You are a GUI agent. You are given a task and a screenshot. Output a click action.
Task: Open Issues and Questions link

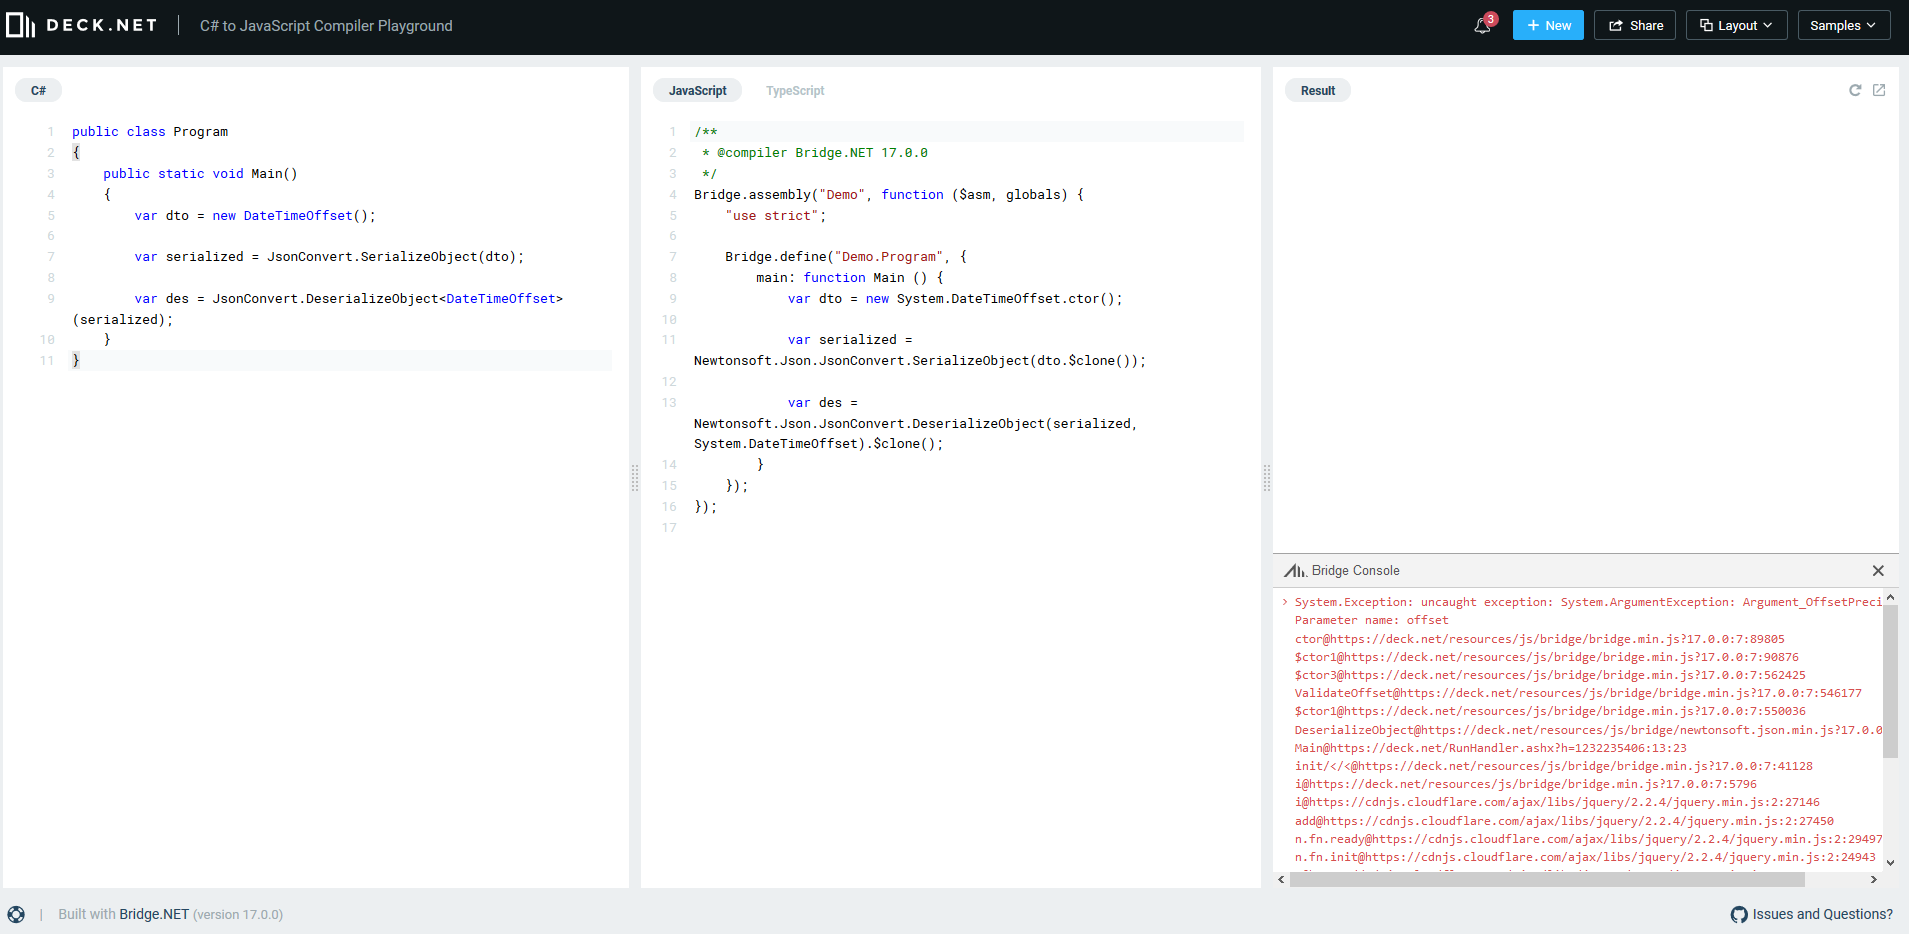point(1822,914)
